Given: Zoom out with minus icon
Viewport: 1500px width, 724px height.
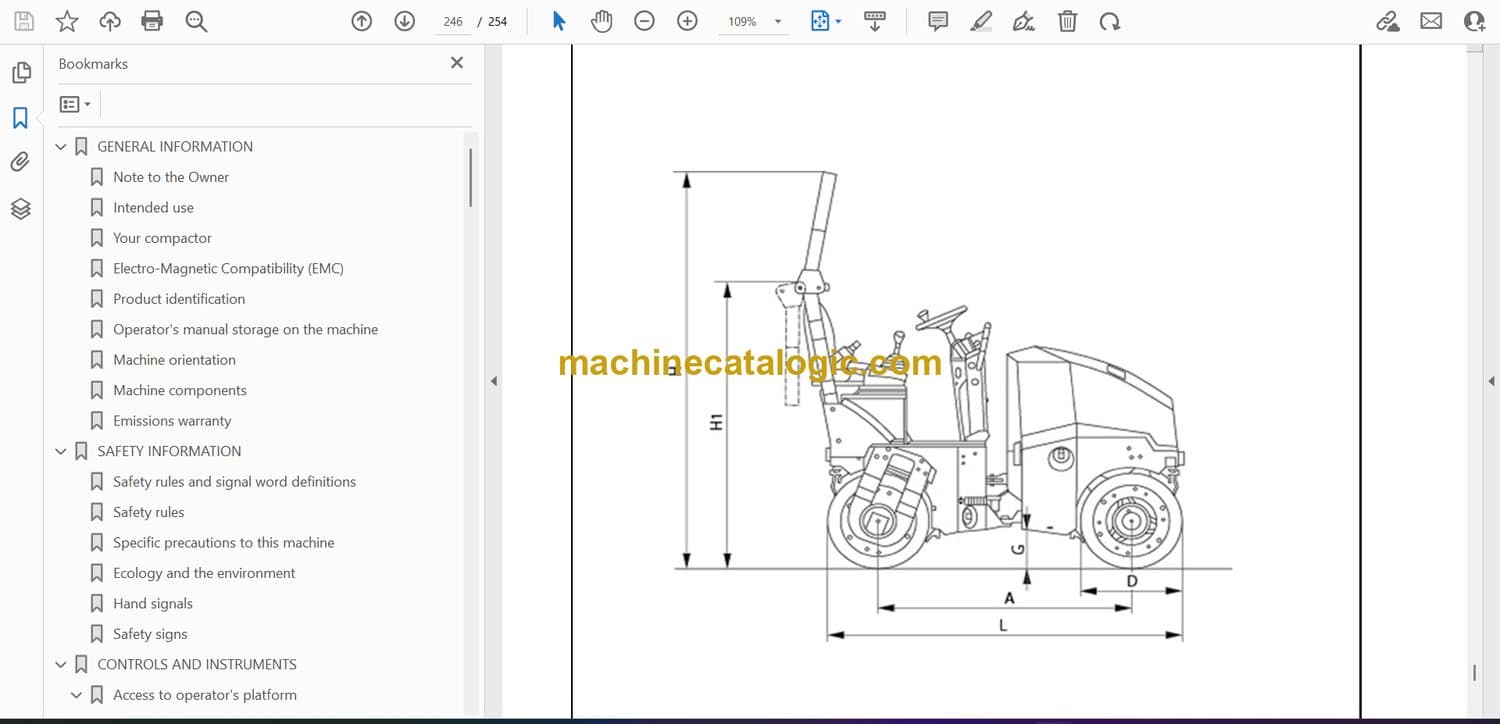Looking at the screenshot, I should 644,21.
